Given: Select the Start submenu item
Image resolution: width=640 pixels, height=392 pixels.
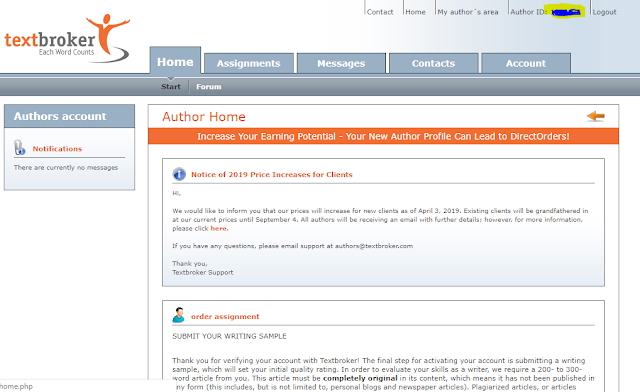Looking at the screenshot, I should (x=171, y=87).
